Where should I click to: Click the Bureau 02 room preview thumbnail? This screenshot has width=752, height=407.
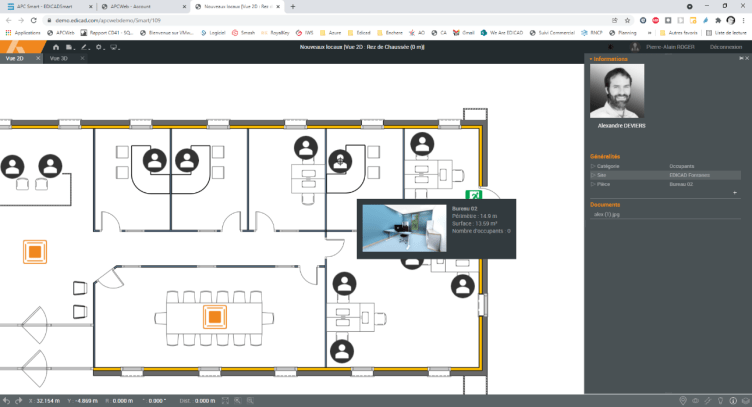click(x=404, y=228)
